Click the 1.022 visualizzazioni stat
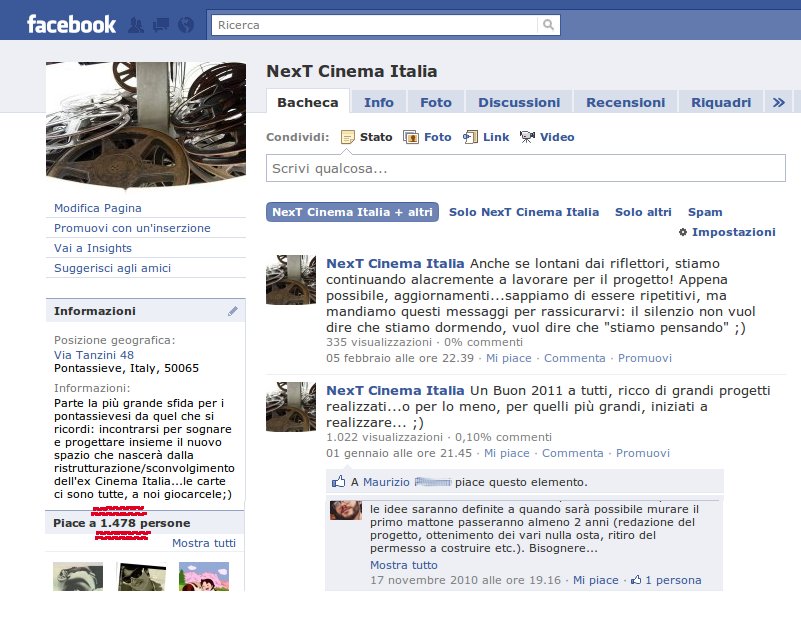The image size is (801, 636). pyautogui.click(x=385, y=437)
